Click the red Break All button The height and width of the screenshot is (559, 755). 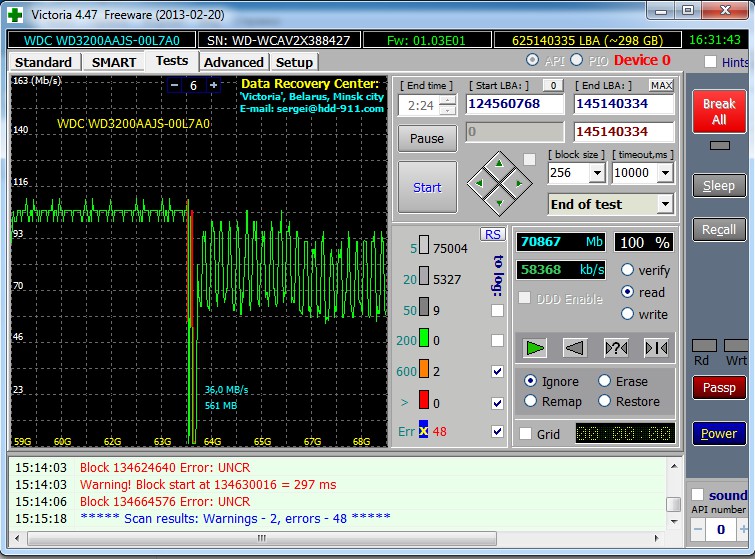[718, 111]
